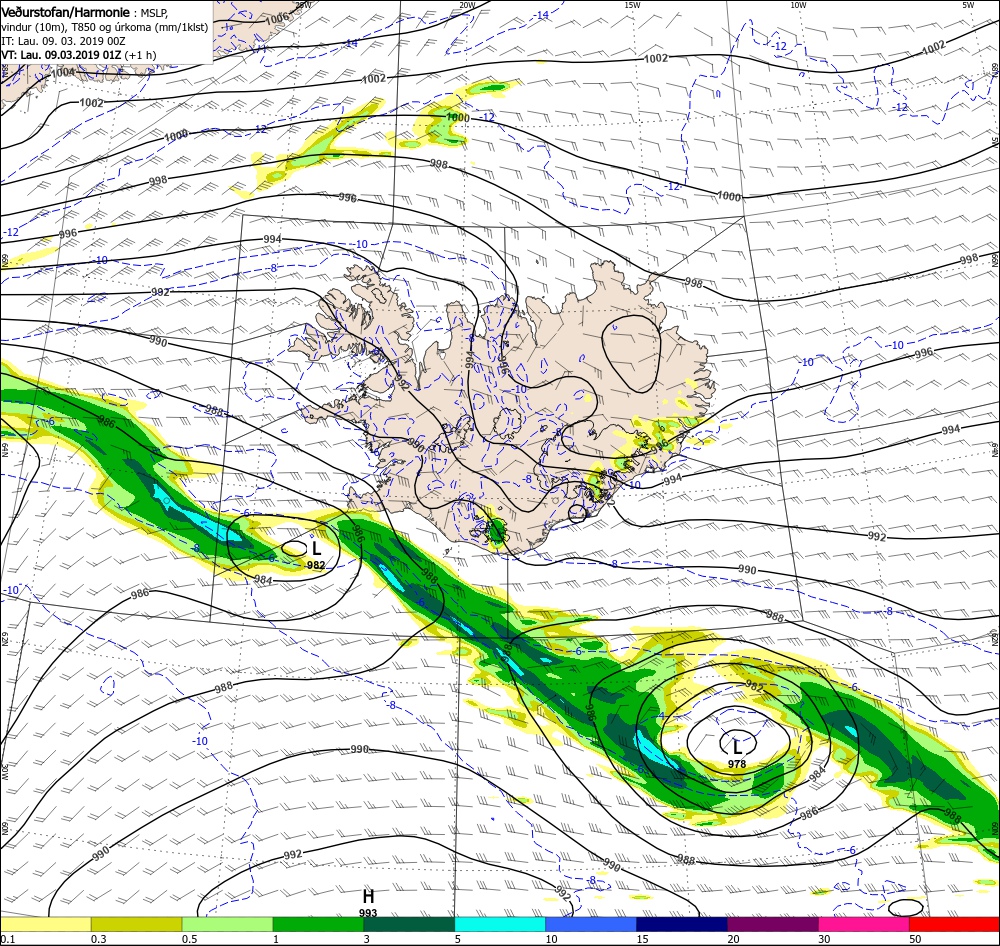
Task: Pick the light green 0.5 mm legend swatch
Action: [227, 924]
